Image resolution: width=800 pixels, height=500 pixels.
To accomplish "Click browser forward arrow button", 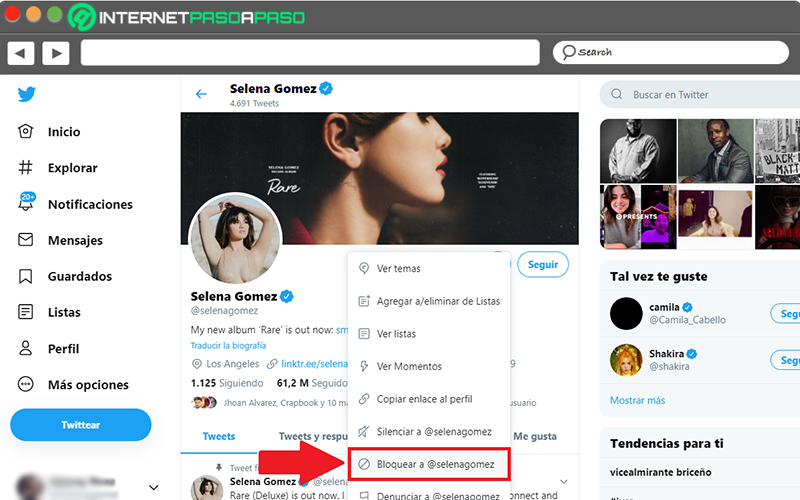I will tap(56, 53).
